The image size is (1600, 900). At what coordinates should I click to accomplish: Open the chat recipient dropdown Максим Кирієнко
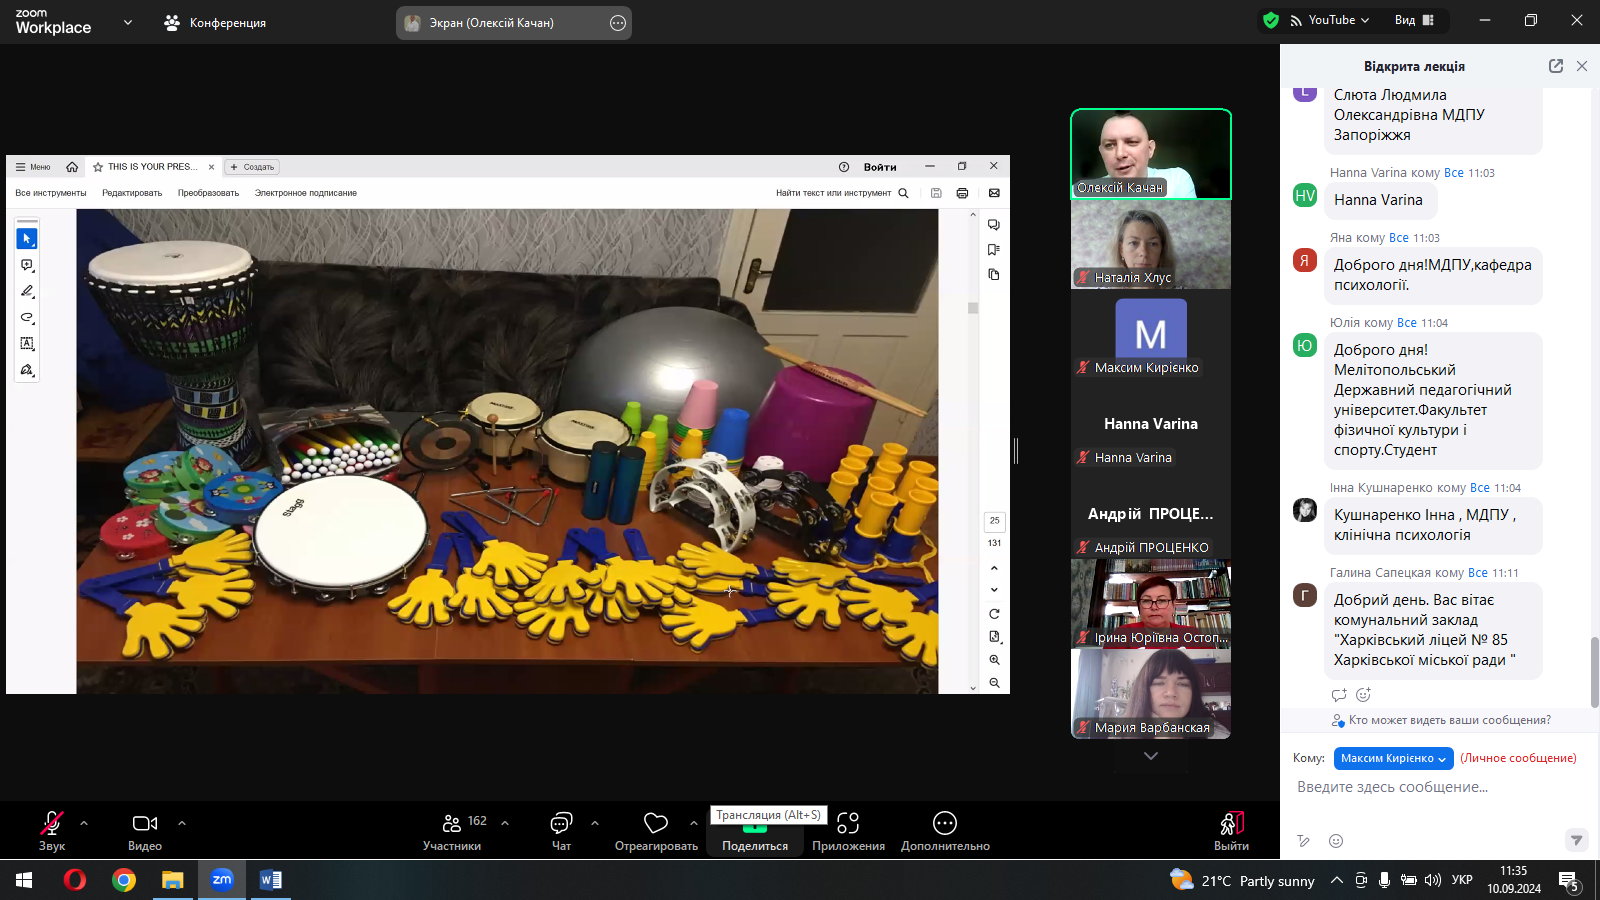click(x=1393, y=758)
